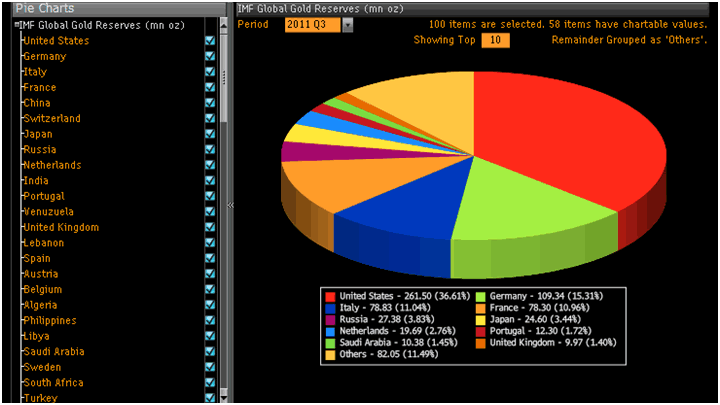Toggle the United Kingdom checkbox

pyautogui.click(x=210, y=227)
